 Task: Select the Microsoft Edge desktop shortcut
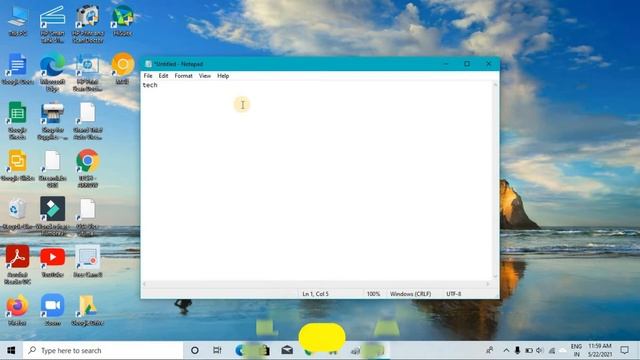[x=52, y=72]
